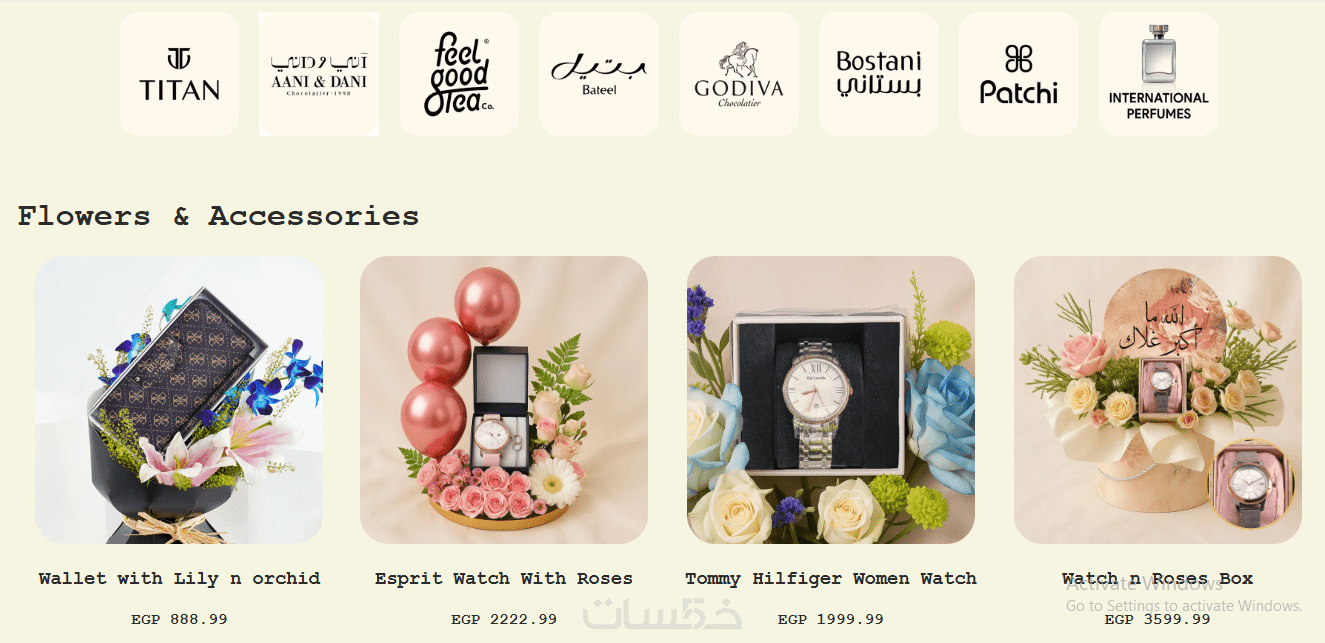1325x643 pixels.
Task: Open the Godiva Chocolatier brand tile
Action: pyautogui.click(x=739, y=74)
